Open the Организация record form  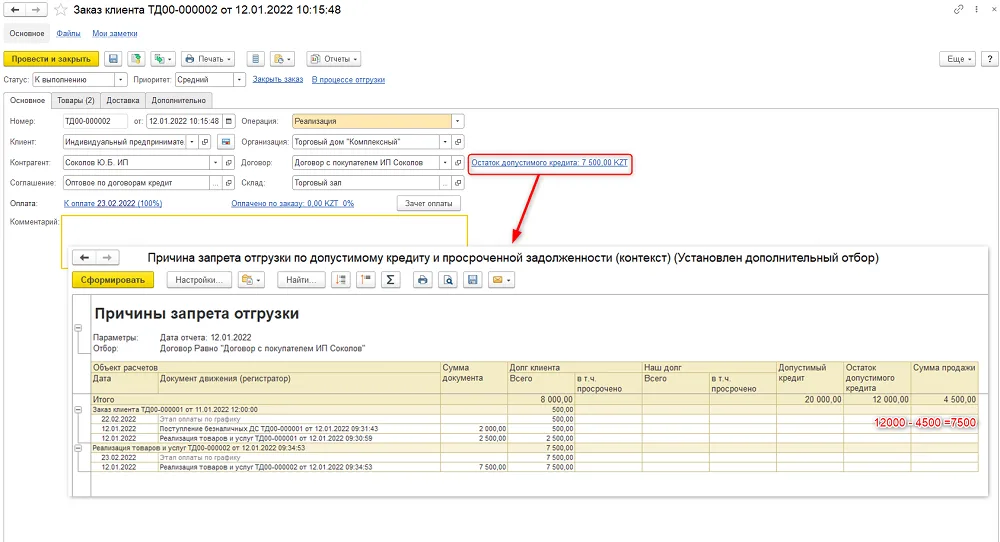pos(458,142)
